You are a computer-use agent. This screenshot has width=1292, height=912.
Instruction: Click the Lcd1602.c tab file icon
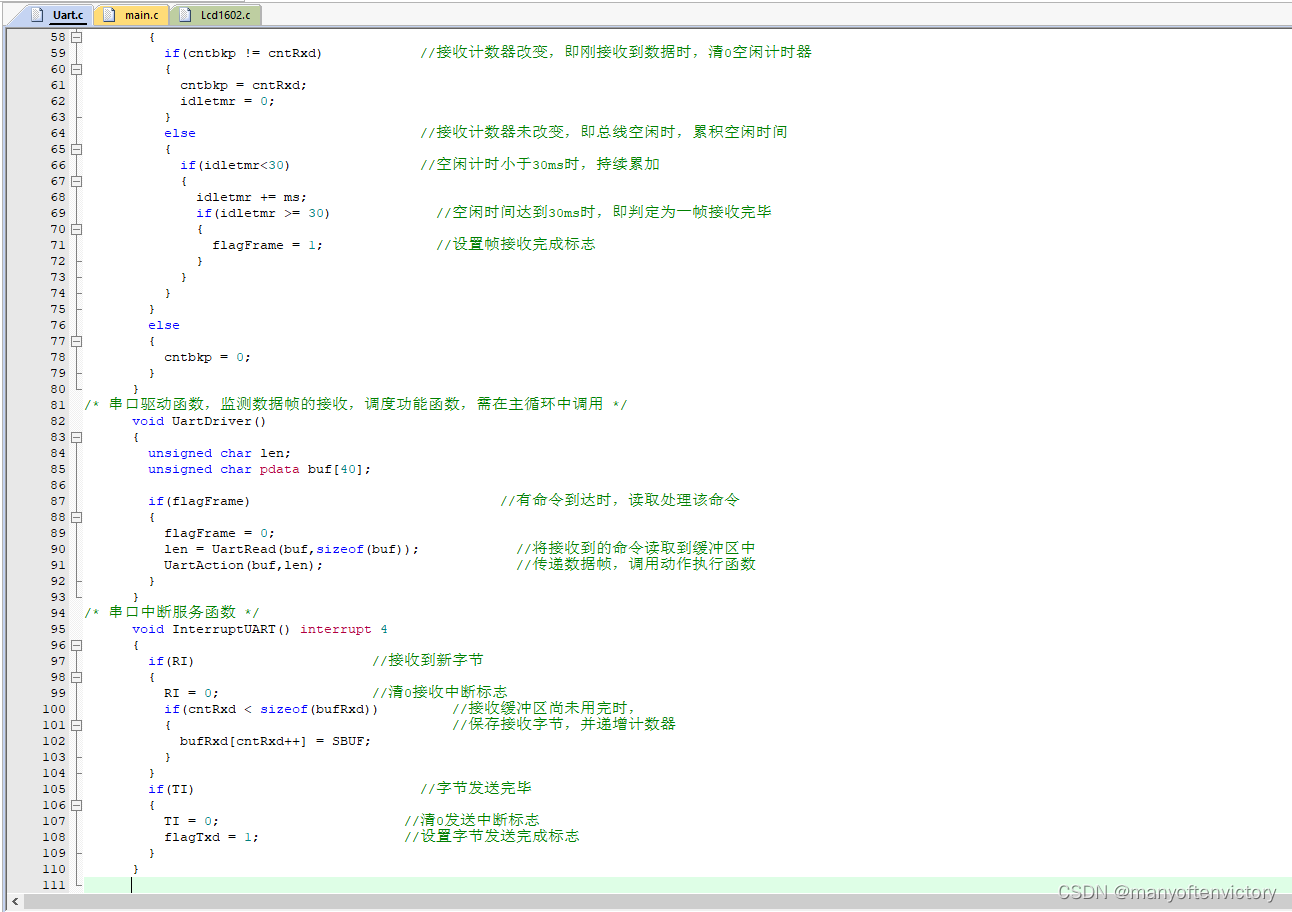(186, 14)
